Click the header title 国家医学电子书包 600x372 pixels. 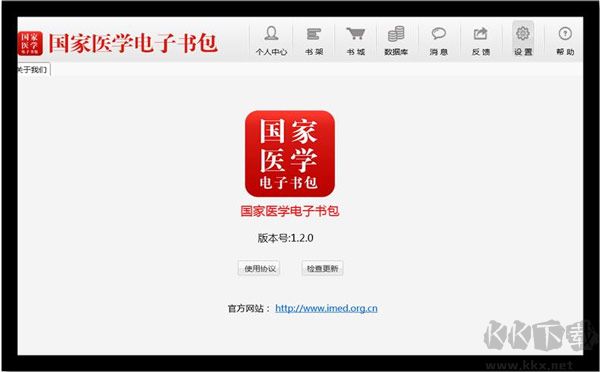(133, 43)
